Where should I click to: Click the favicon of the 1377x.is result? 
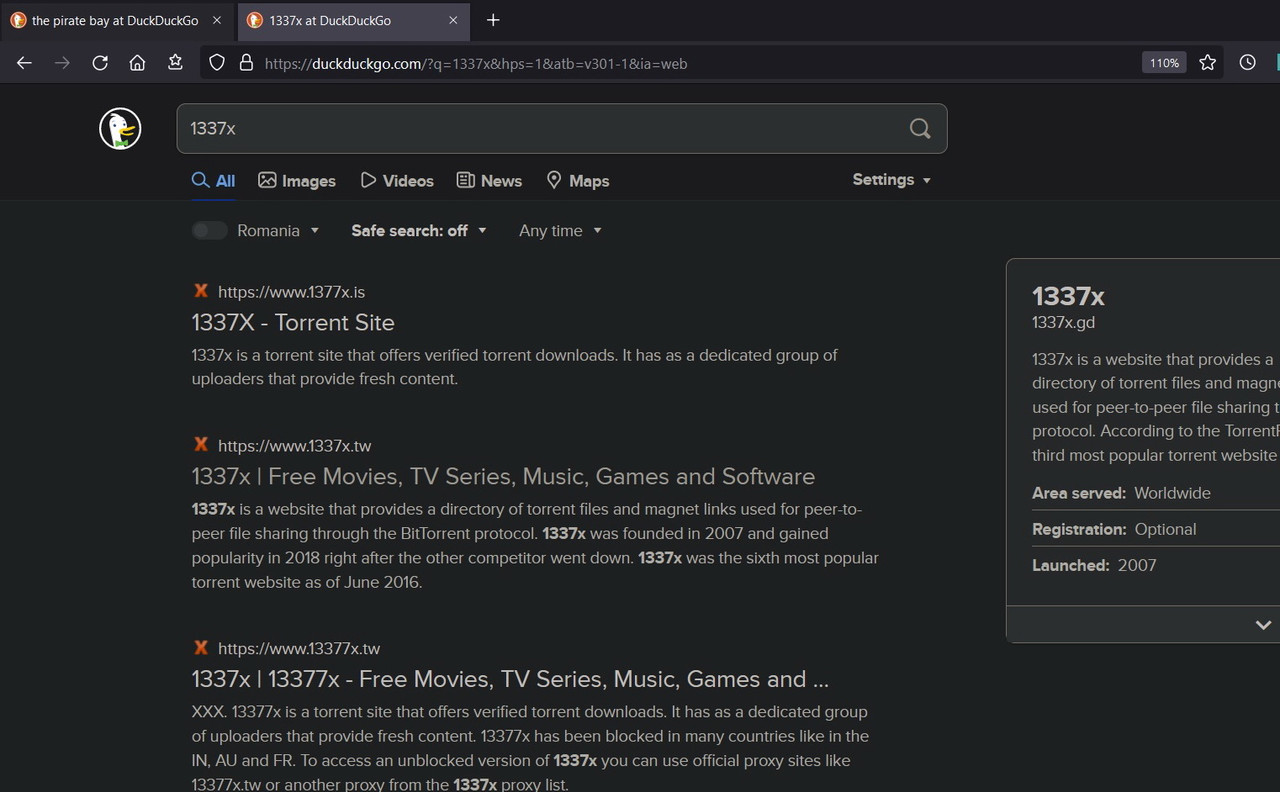click(x=201, y=291)
